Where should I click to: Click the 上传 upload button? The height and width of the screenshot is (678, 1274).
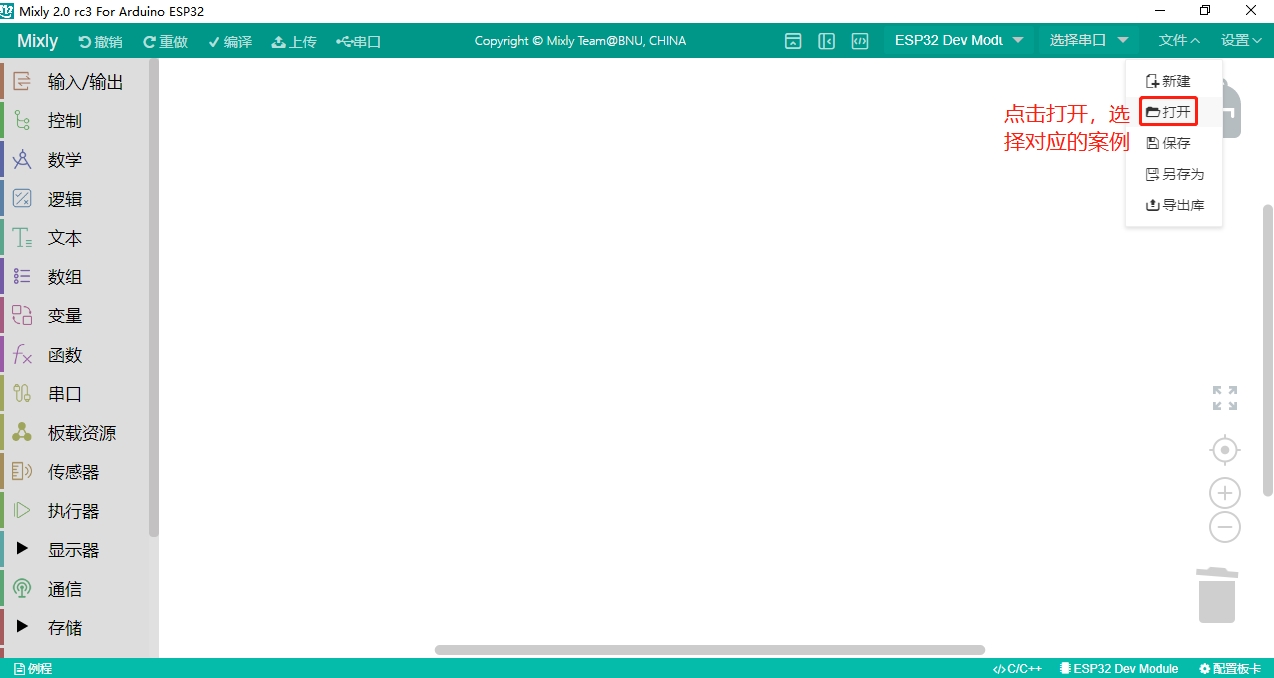(294, 42)
